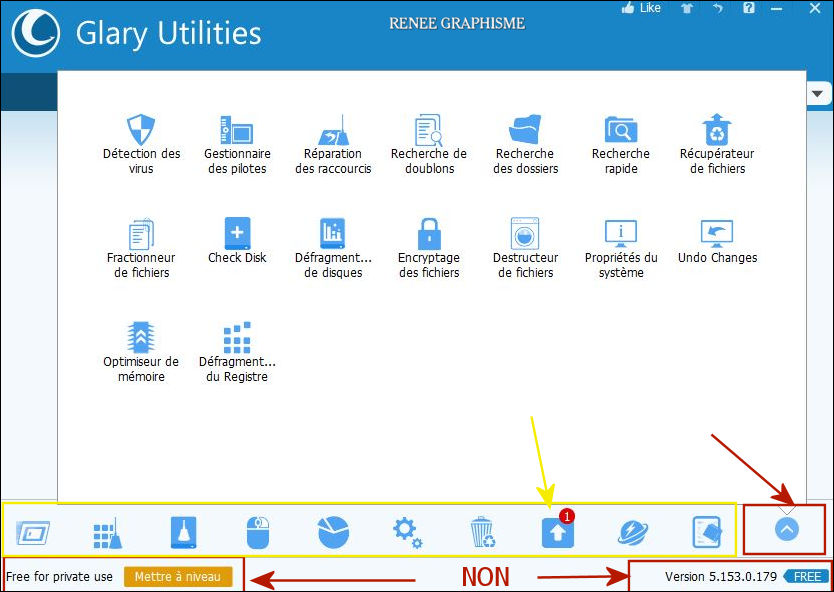The width and height of the screenshot is (834, 592).
Task: Open the Détection des virus tool
Action: pyautogui.click(x=141, y=144)
